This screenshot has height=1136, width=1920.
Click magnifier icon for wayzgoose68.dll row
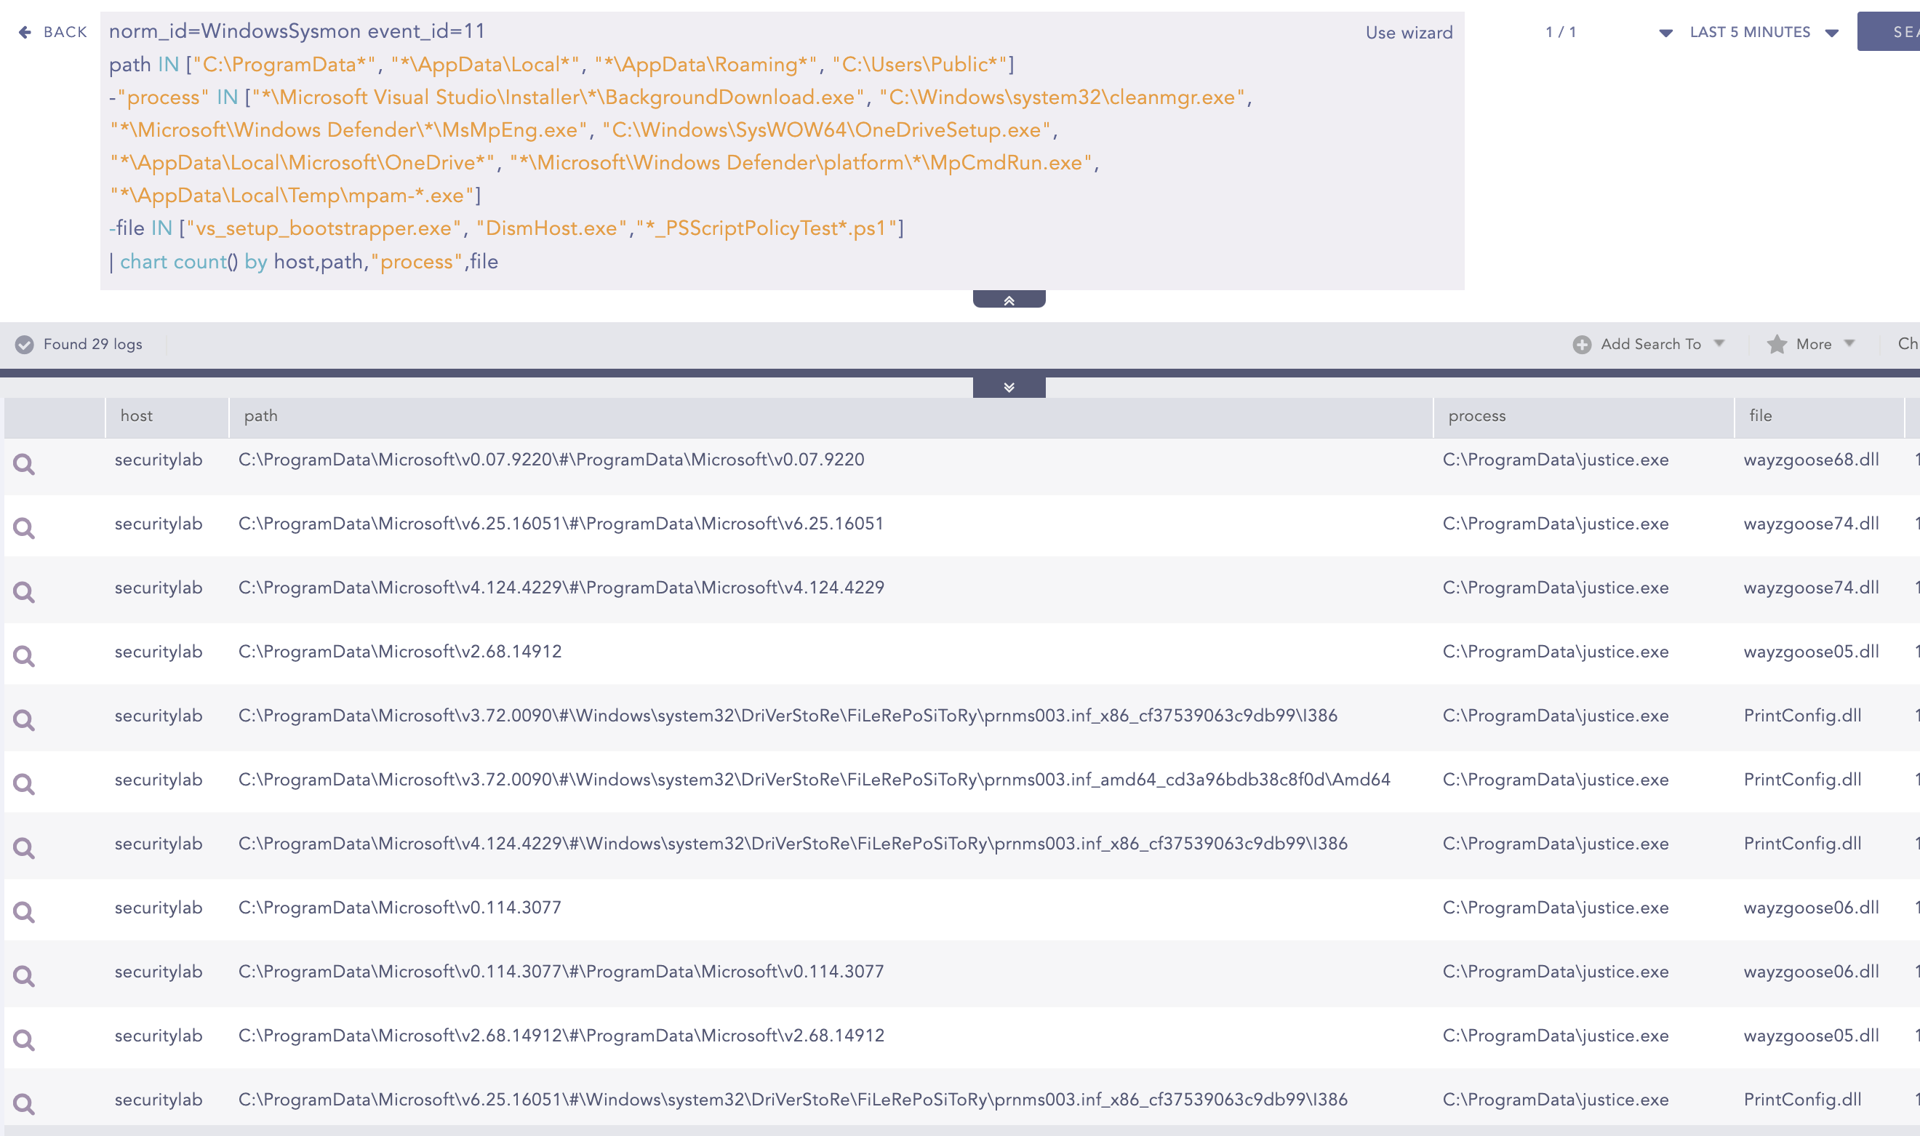pyautogui.click(x=24, y=464)
